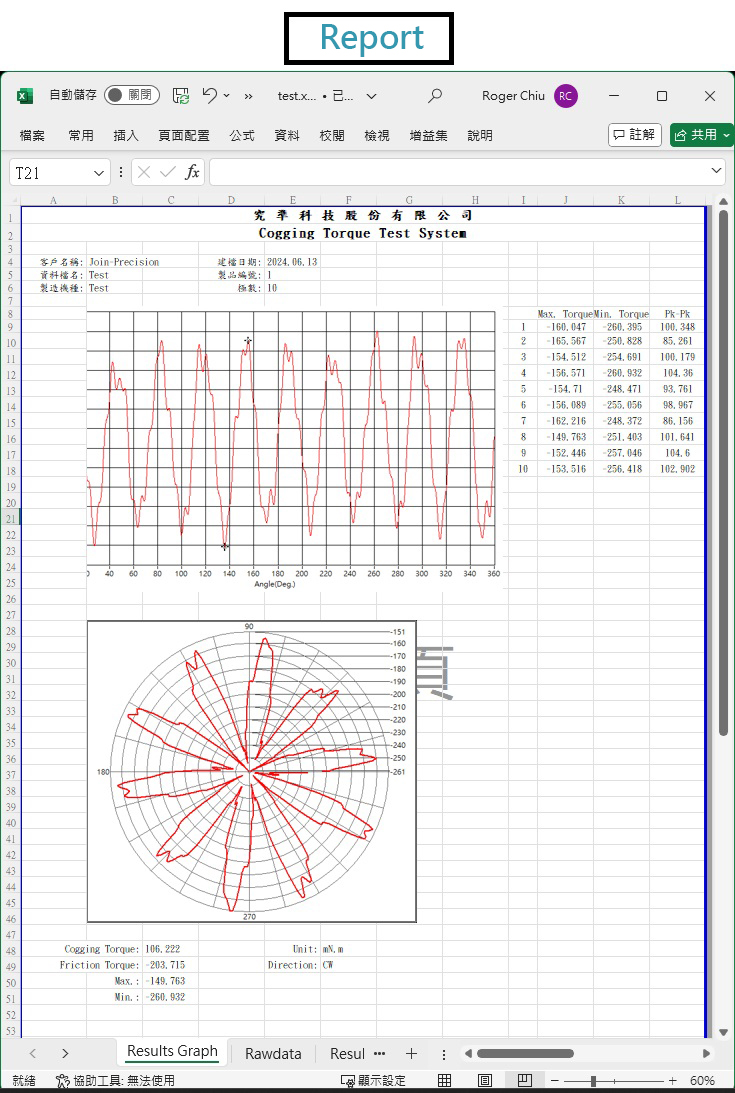Open the 公式 (Formulas) tab

coord(242,135)
